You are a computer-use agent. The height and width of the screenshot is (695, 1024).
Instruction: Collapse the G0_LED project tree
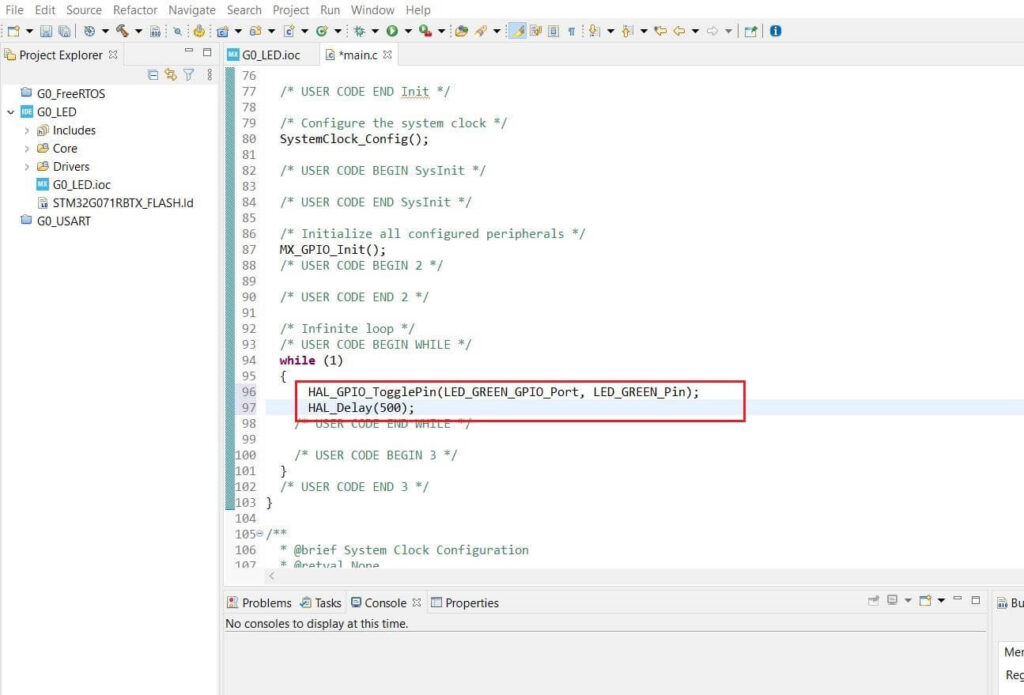pyautogui.click(x=11, y=111)
